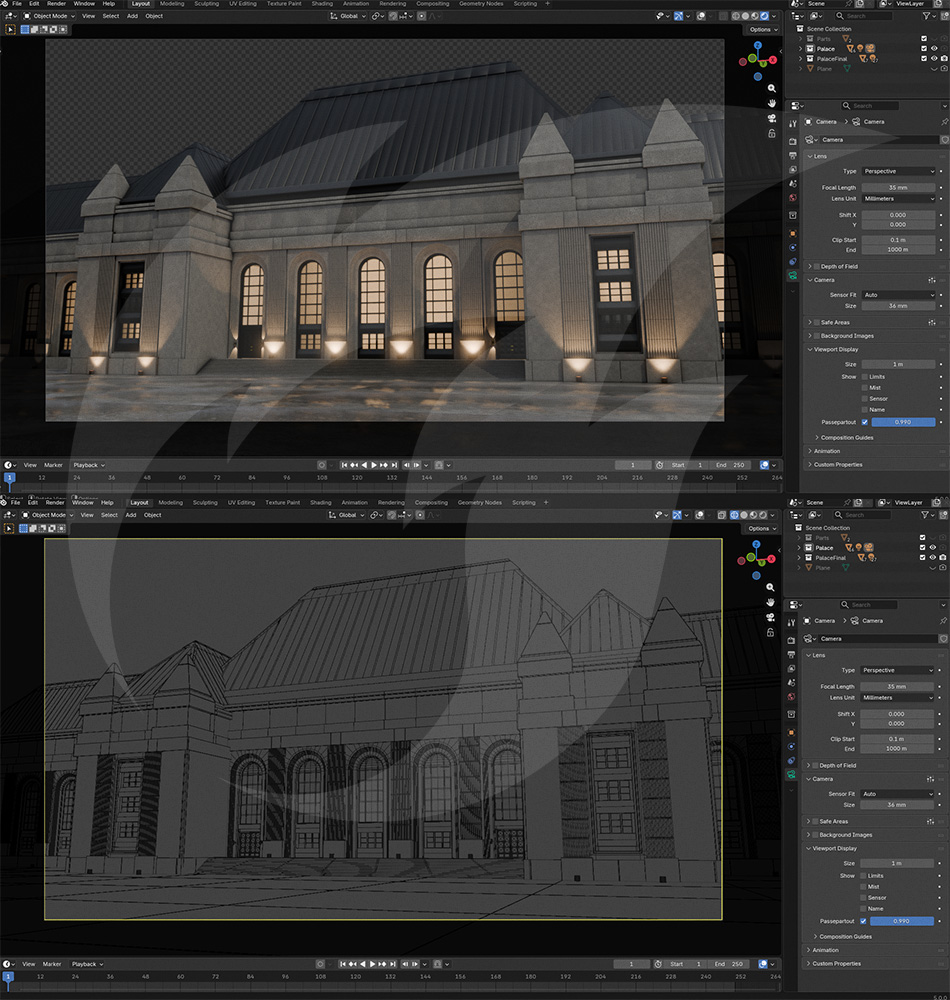Open Camera data properties tab in bottom window

tap(791, 774)
